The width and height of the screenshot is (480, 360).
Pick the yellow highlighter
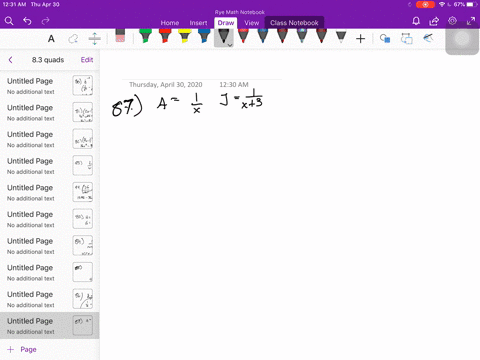pyautogui.click(x=184, y=36)
